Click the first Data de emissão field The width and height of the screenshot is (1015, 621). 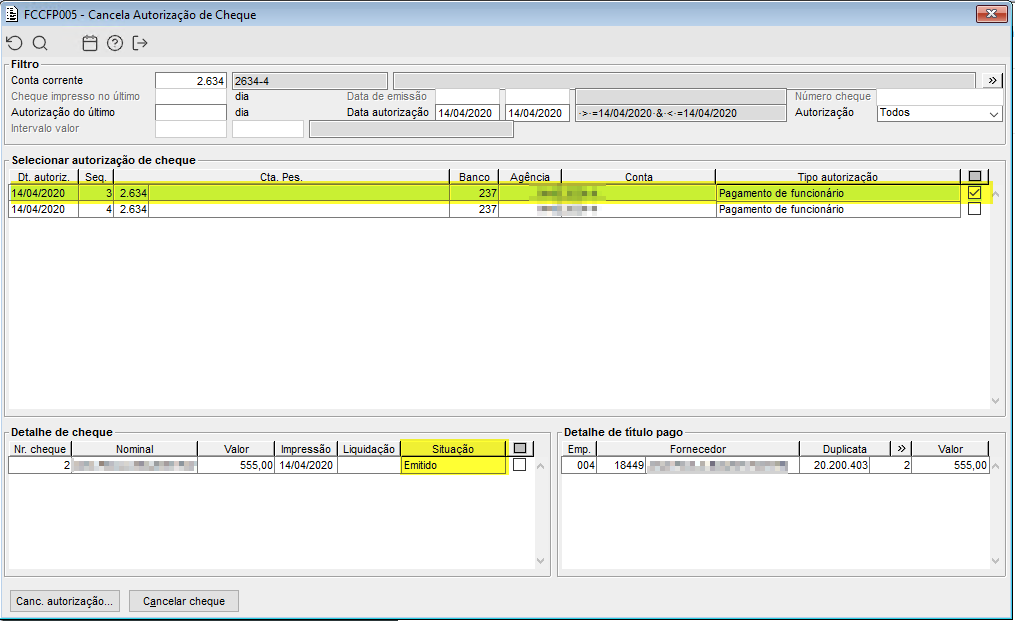pos(467,96)
